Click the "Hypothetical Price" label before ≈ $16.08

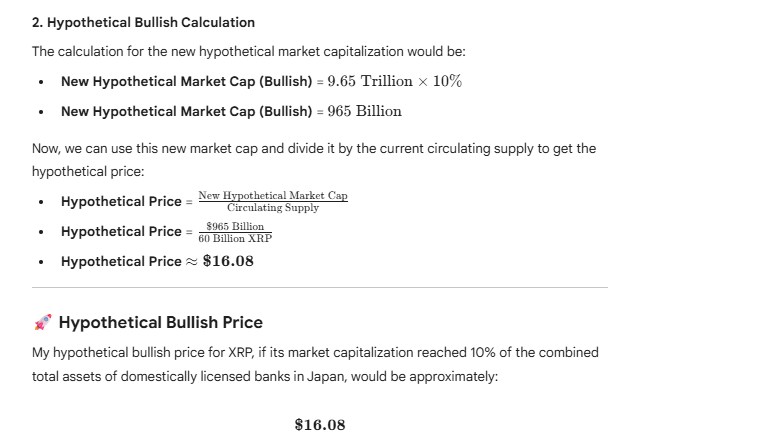pos(121,261)
